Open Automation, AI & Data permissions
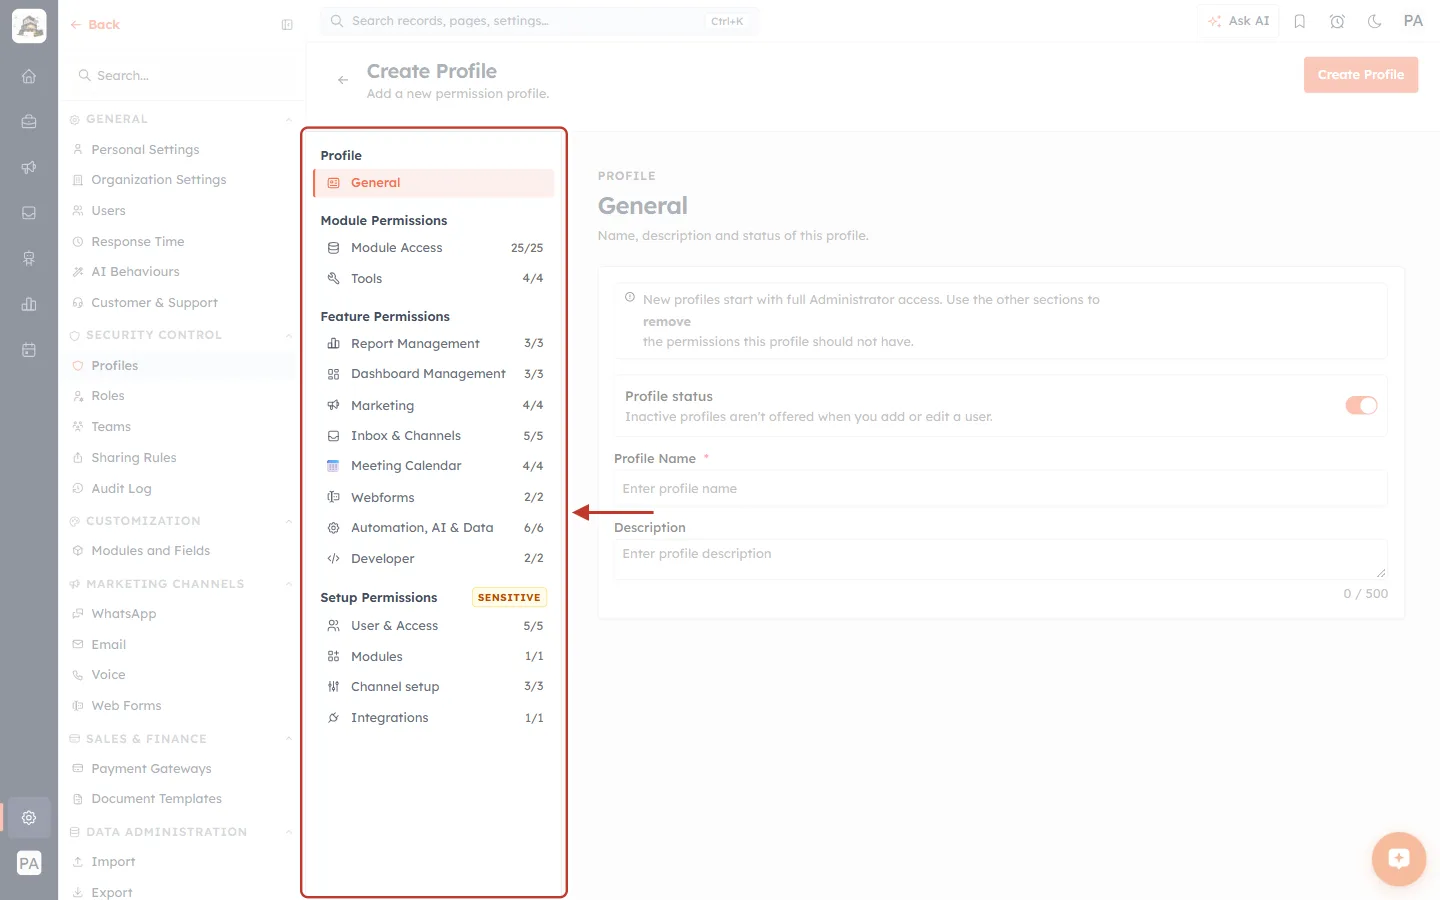Image resolution: width=1440 pixels, height=900 pixels. [x=433, y=528]
